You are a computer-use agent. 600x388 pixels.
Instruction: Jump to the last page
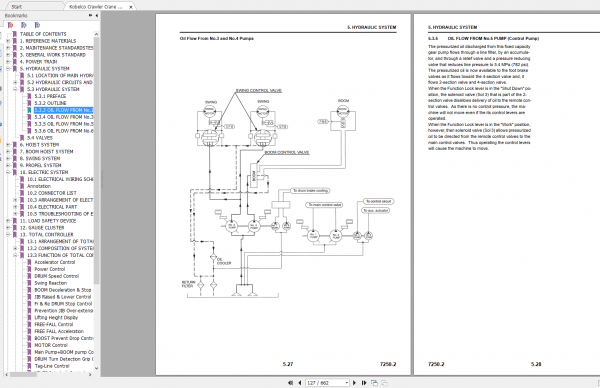click(x=364, y=383)
